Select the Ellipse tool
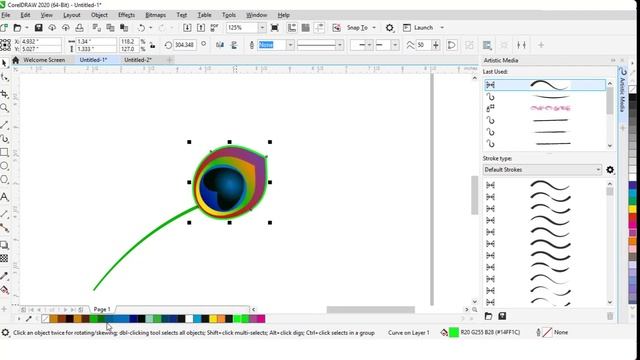This screenshot has width=640, height=360. 4,166
